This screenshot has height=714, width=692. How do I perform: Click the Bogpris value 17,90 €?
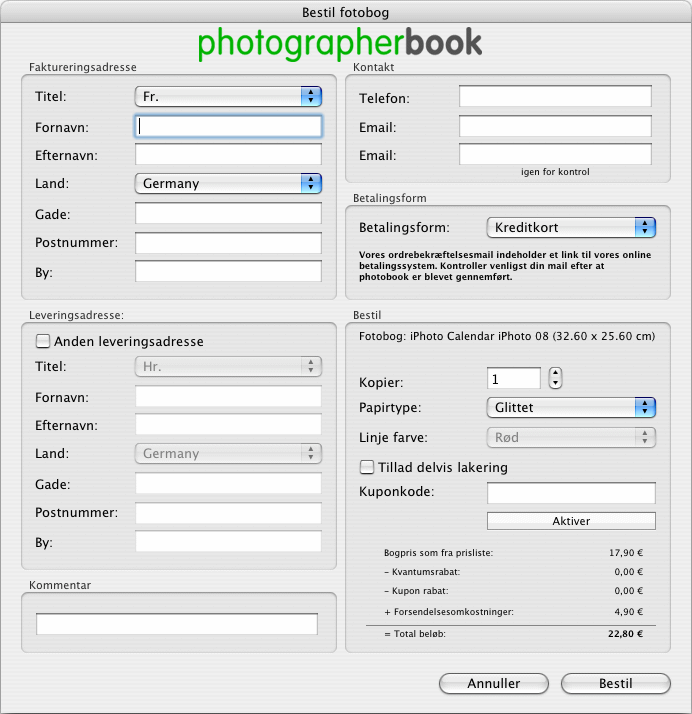tap(626, 552)
